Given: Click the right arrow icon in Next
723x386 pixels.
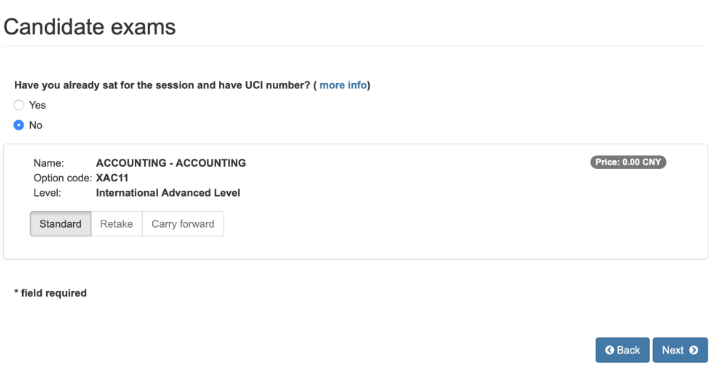Looking at the screenshot, I should [x=693, y=350].
